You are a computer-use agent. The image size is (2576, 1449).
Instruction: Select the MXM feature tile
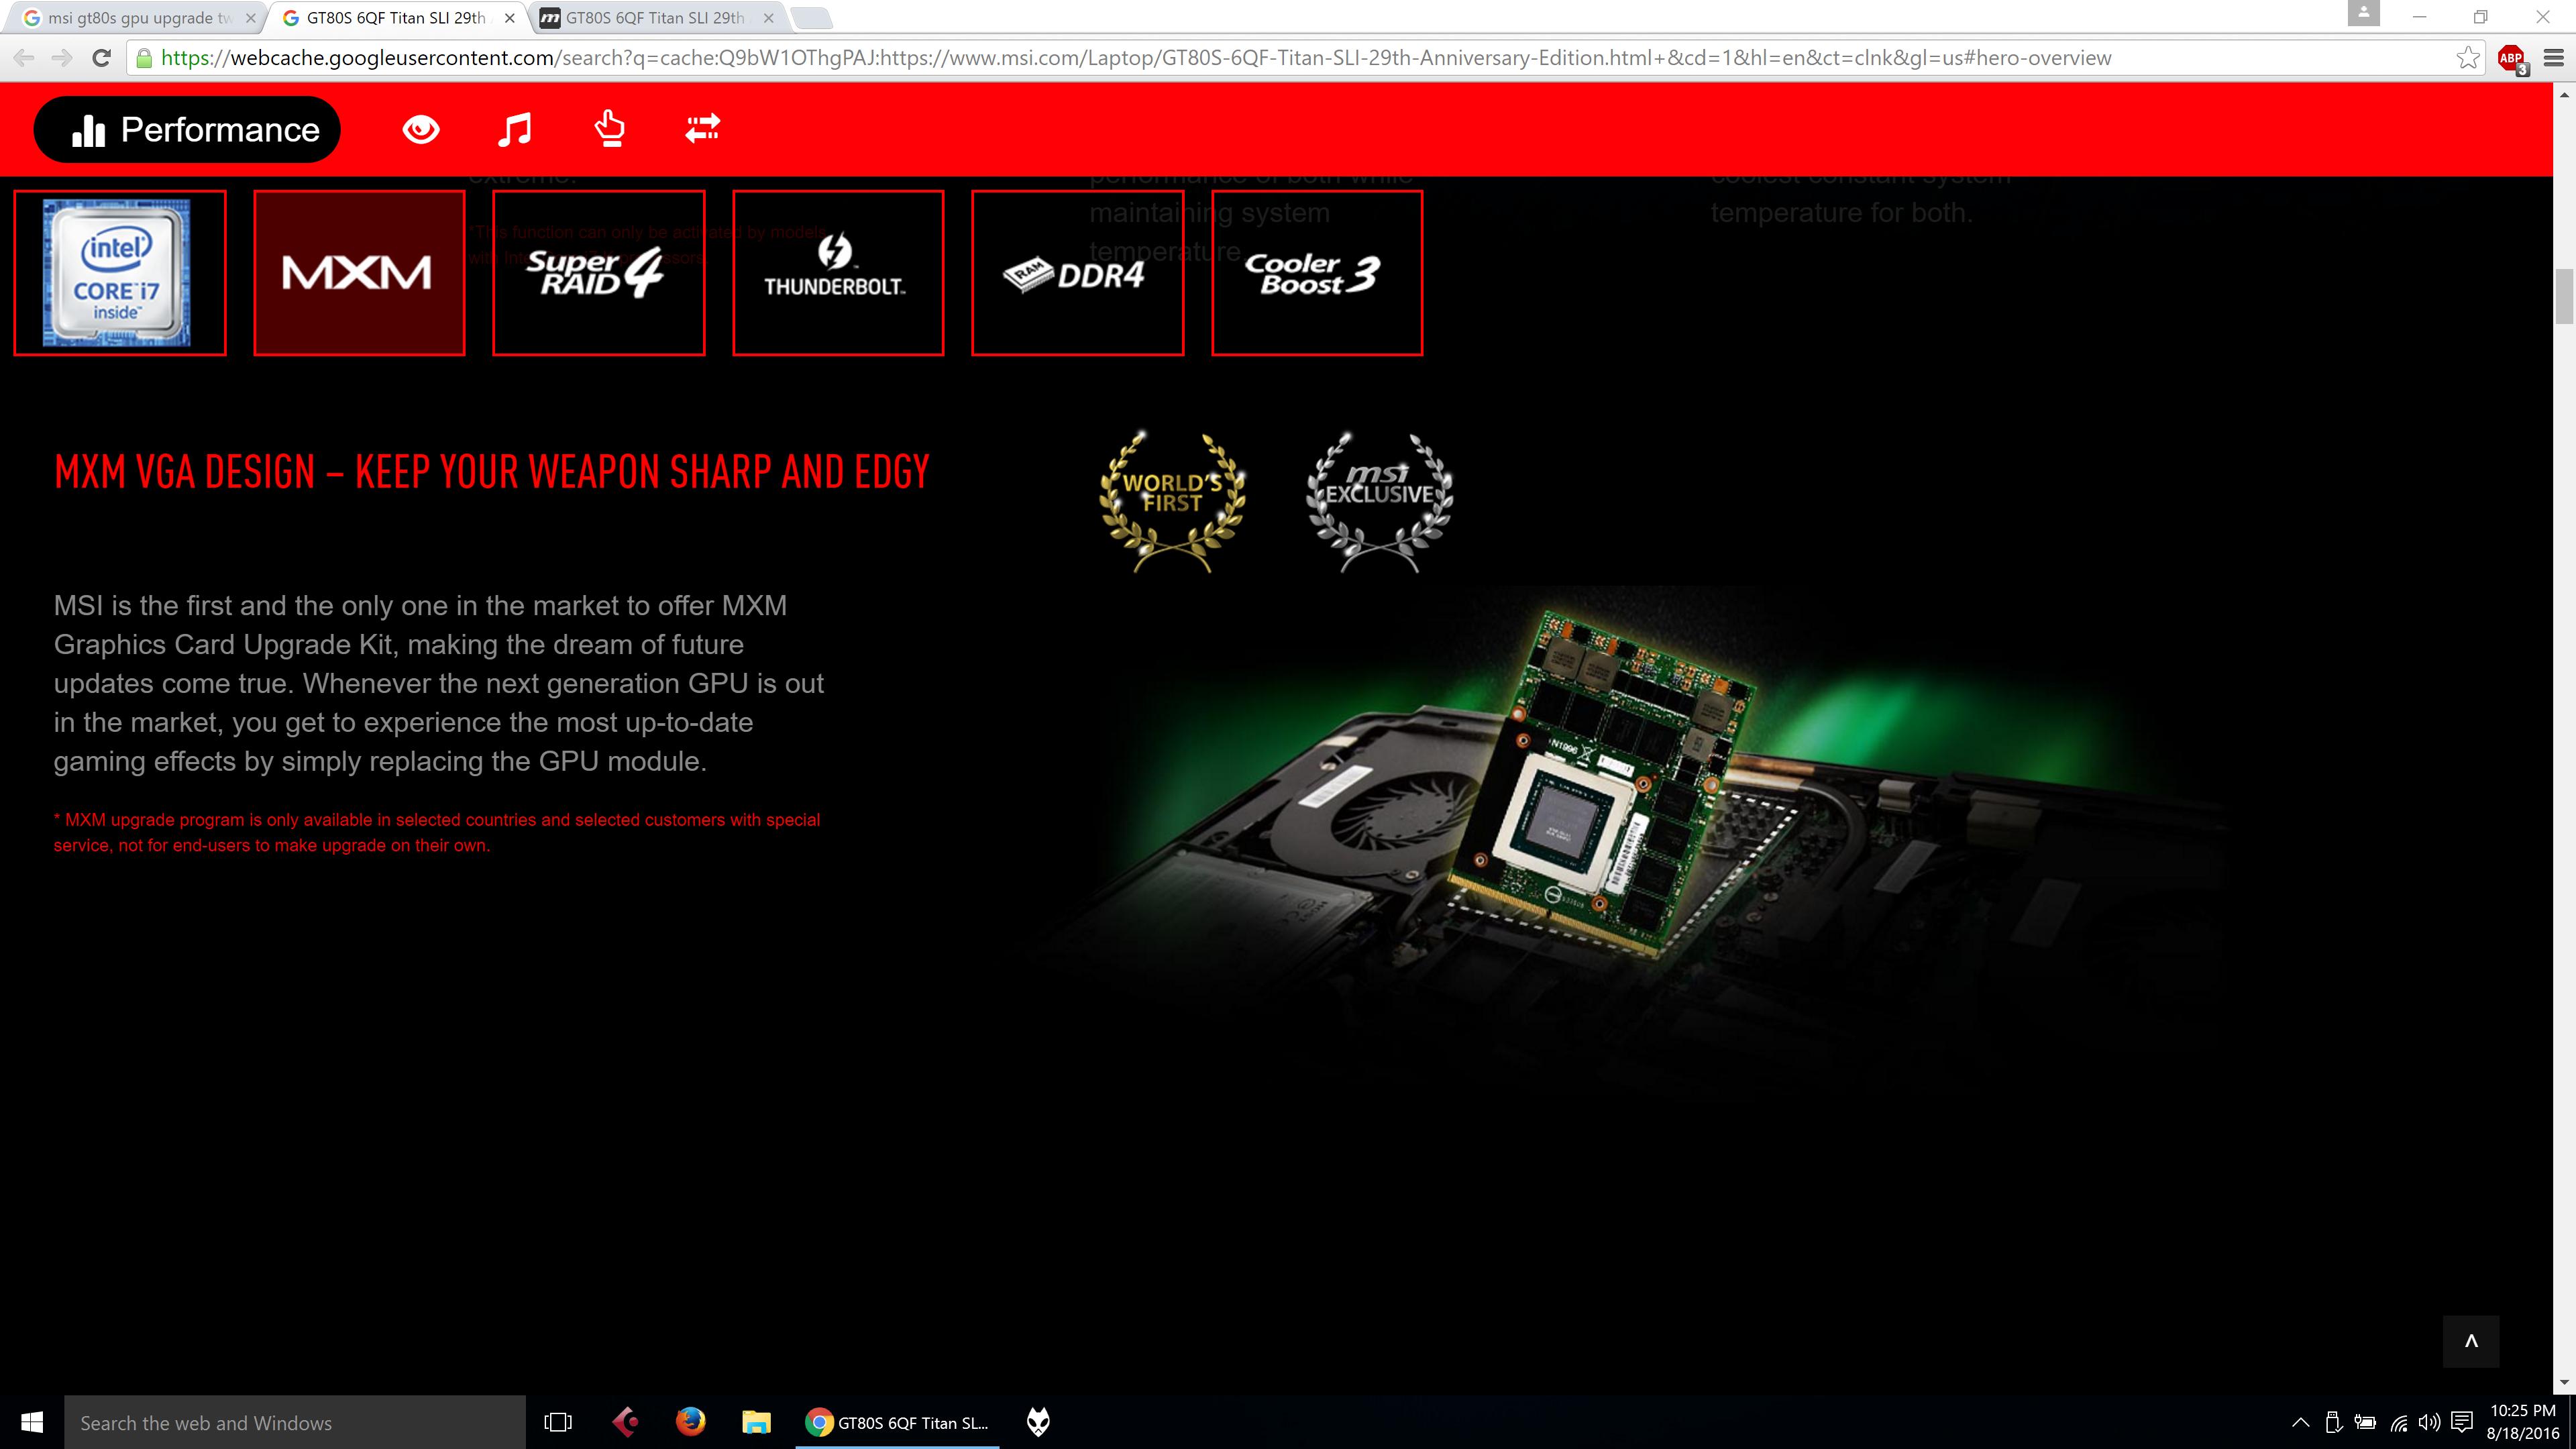[359, 273]
